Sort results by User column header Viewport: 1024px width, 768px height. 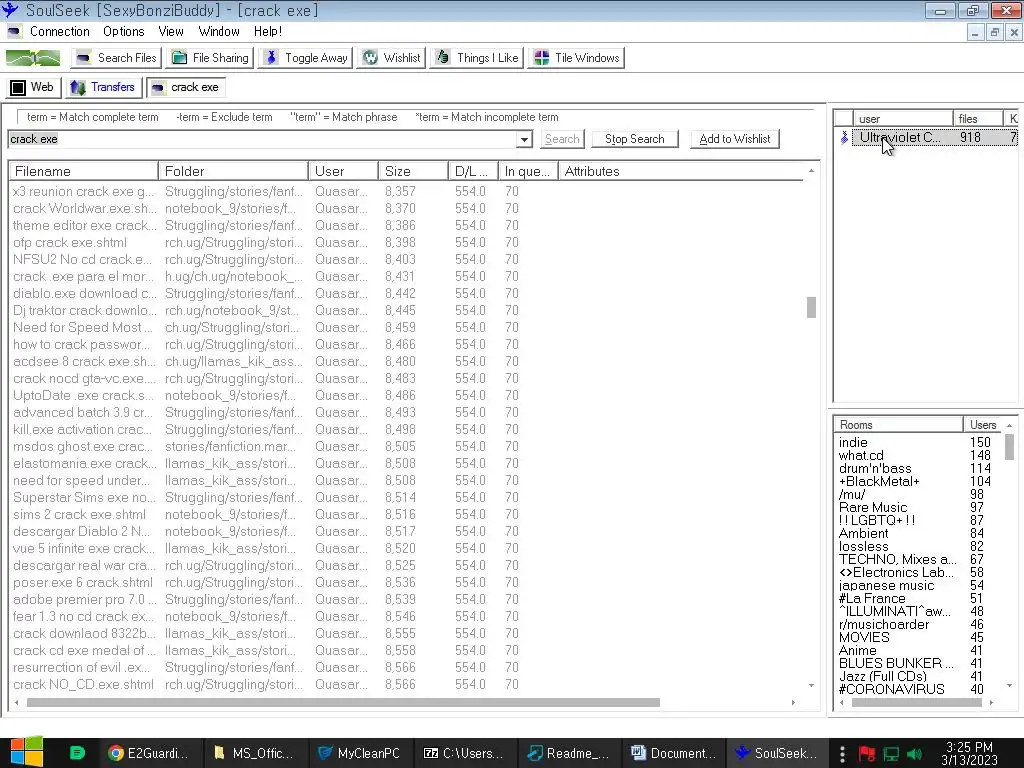[x=344, y=171]
